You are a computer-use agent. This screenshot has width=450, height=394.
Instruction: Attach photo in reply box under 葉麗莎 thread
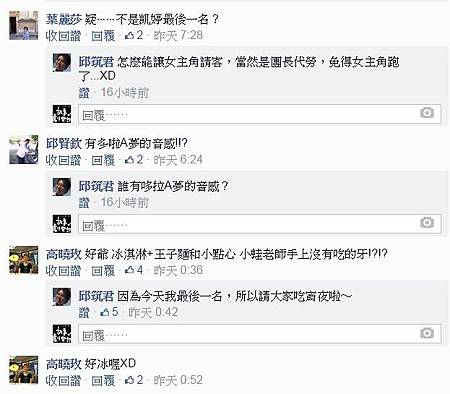coord(427,113)
